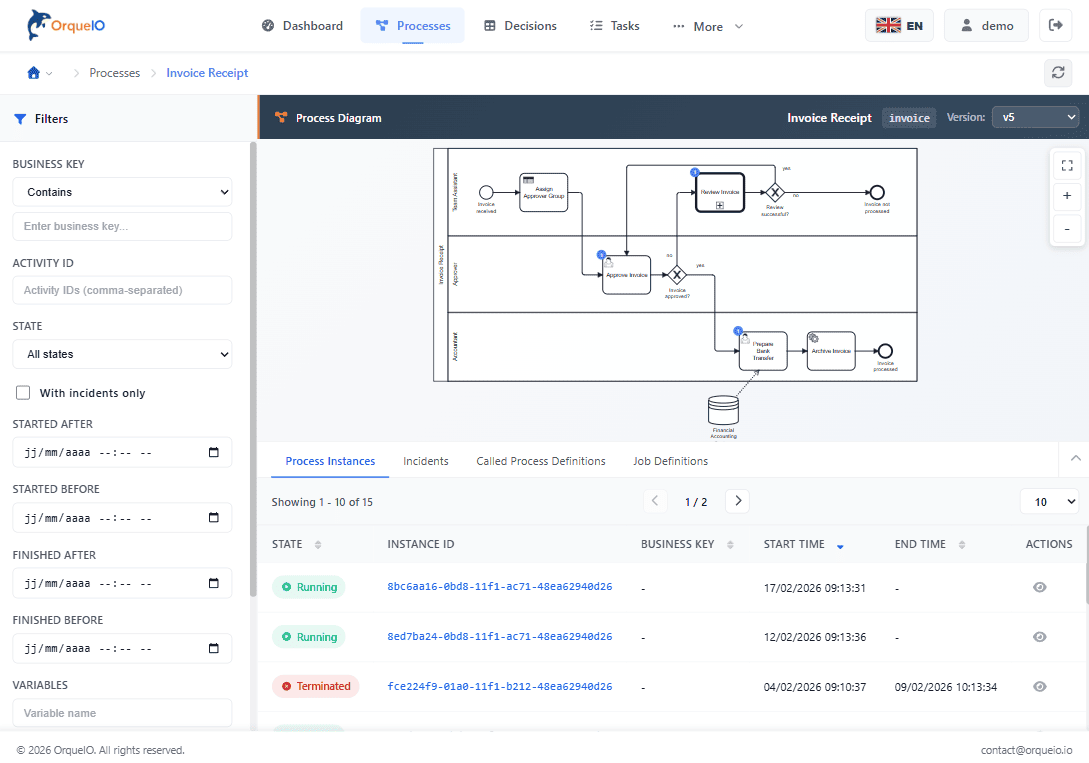The width and height of the screenshot is (1089, 763).
Task: Switch to Called Process Definitions tab
Action: point(541,461)
